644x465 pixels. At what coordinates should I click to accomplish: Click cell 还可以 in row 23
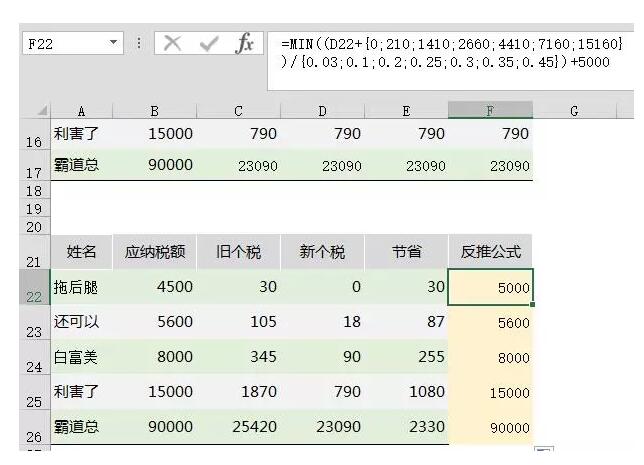[81, 322]
